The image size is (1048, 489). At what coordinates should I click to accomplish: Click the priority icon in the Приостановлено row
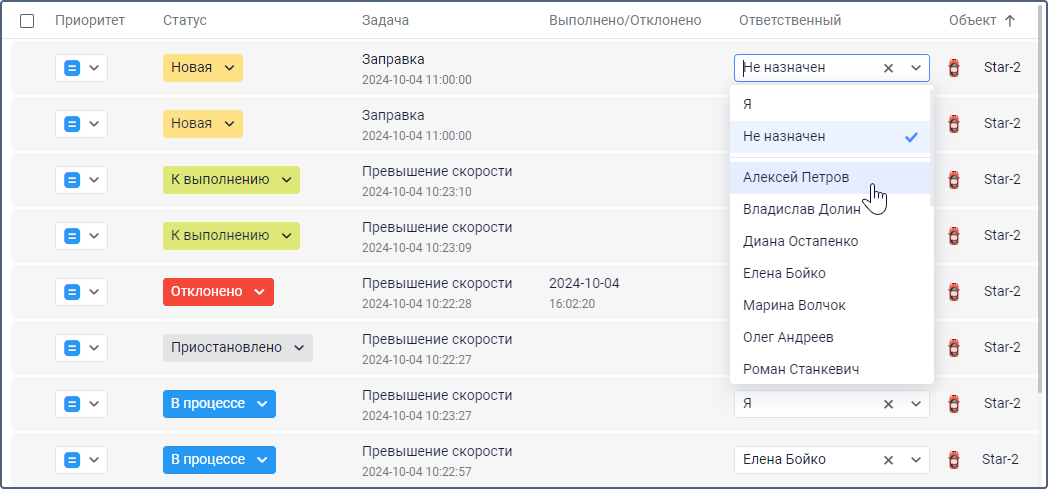(x=72, y=348)
